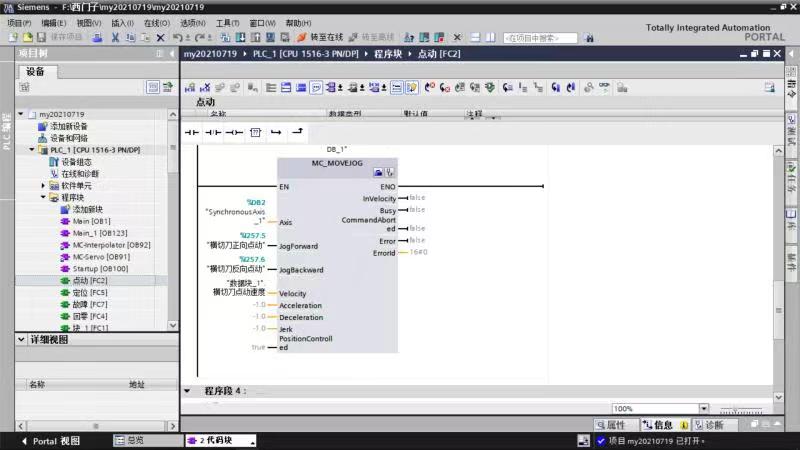
Task: Collapse the 详细视图 panel
Action: [x=21, y=339]
